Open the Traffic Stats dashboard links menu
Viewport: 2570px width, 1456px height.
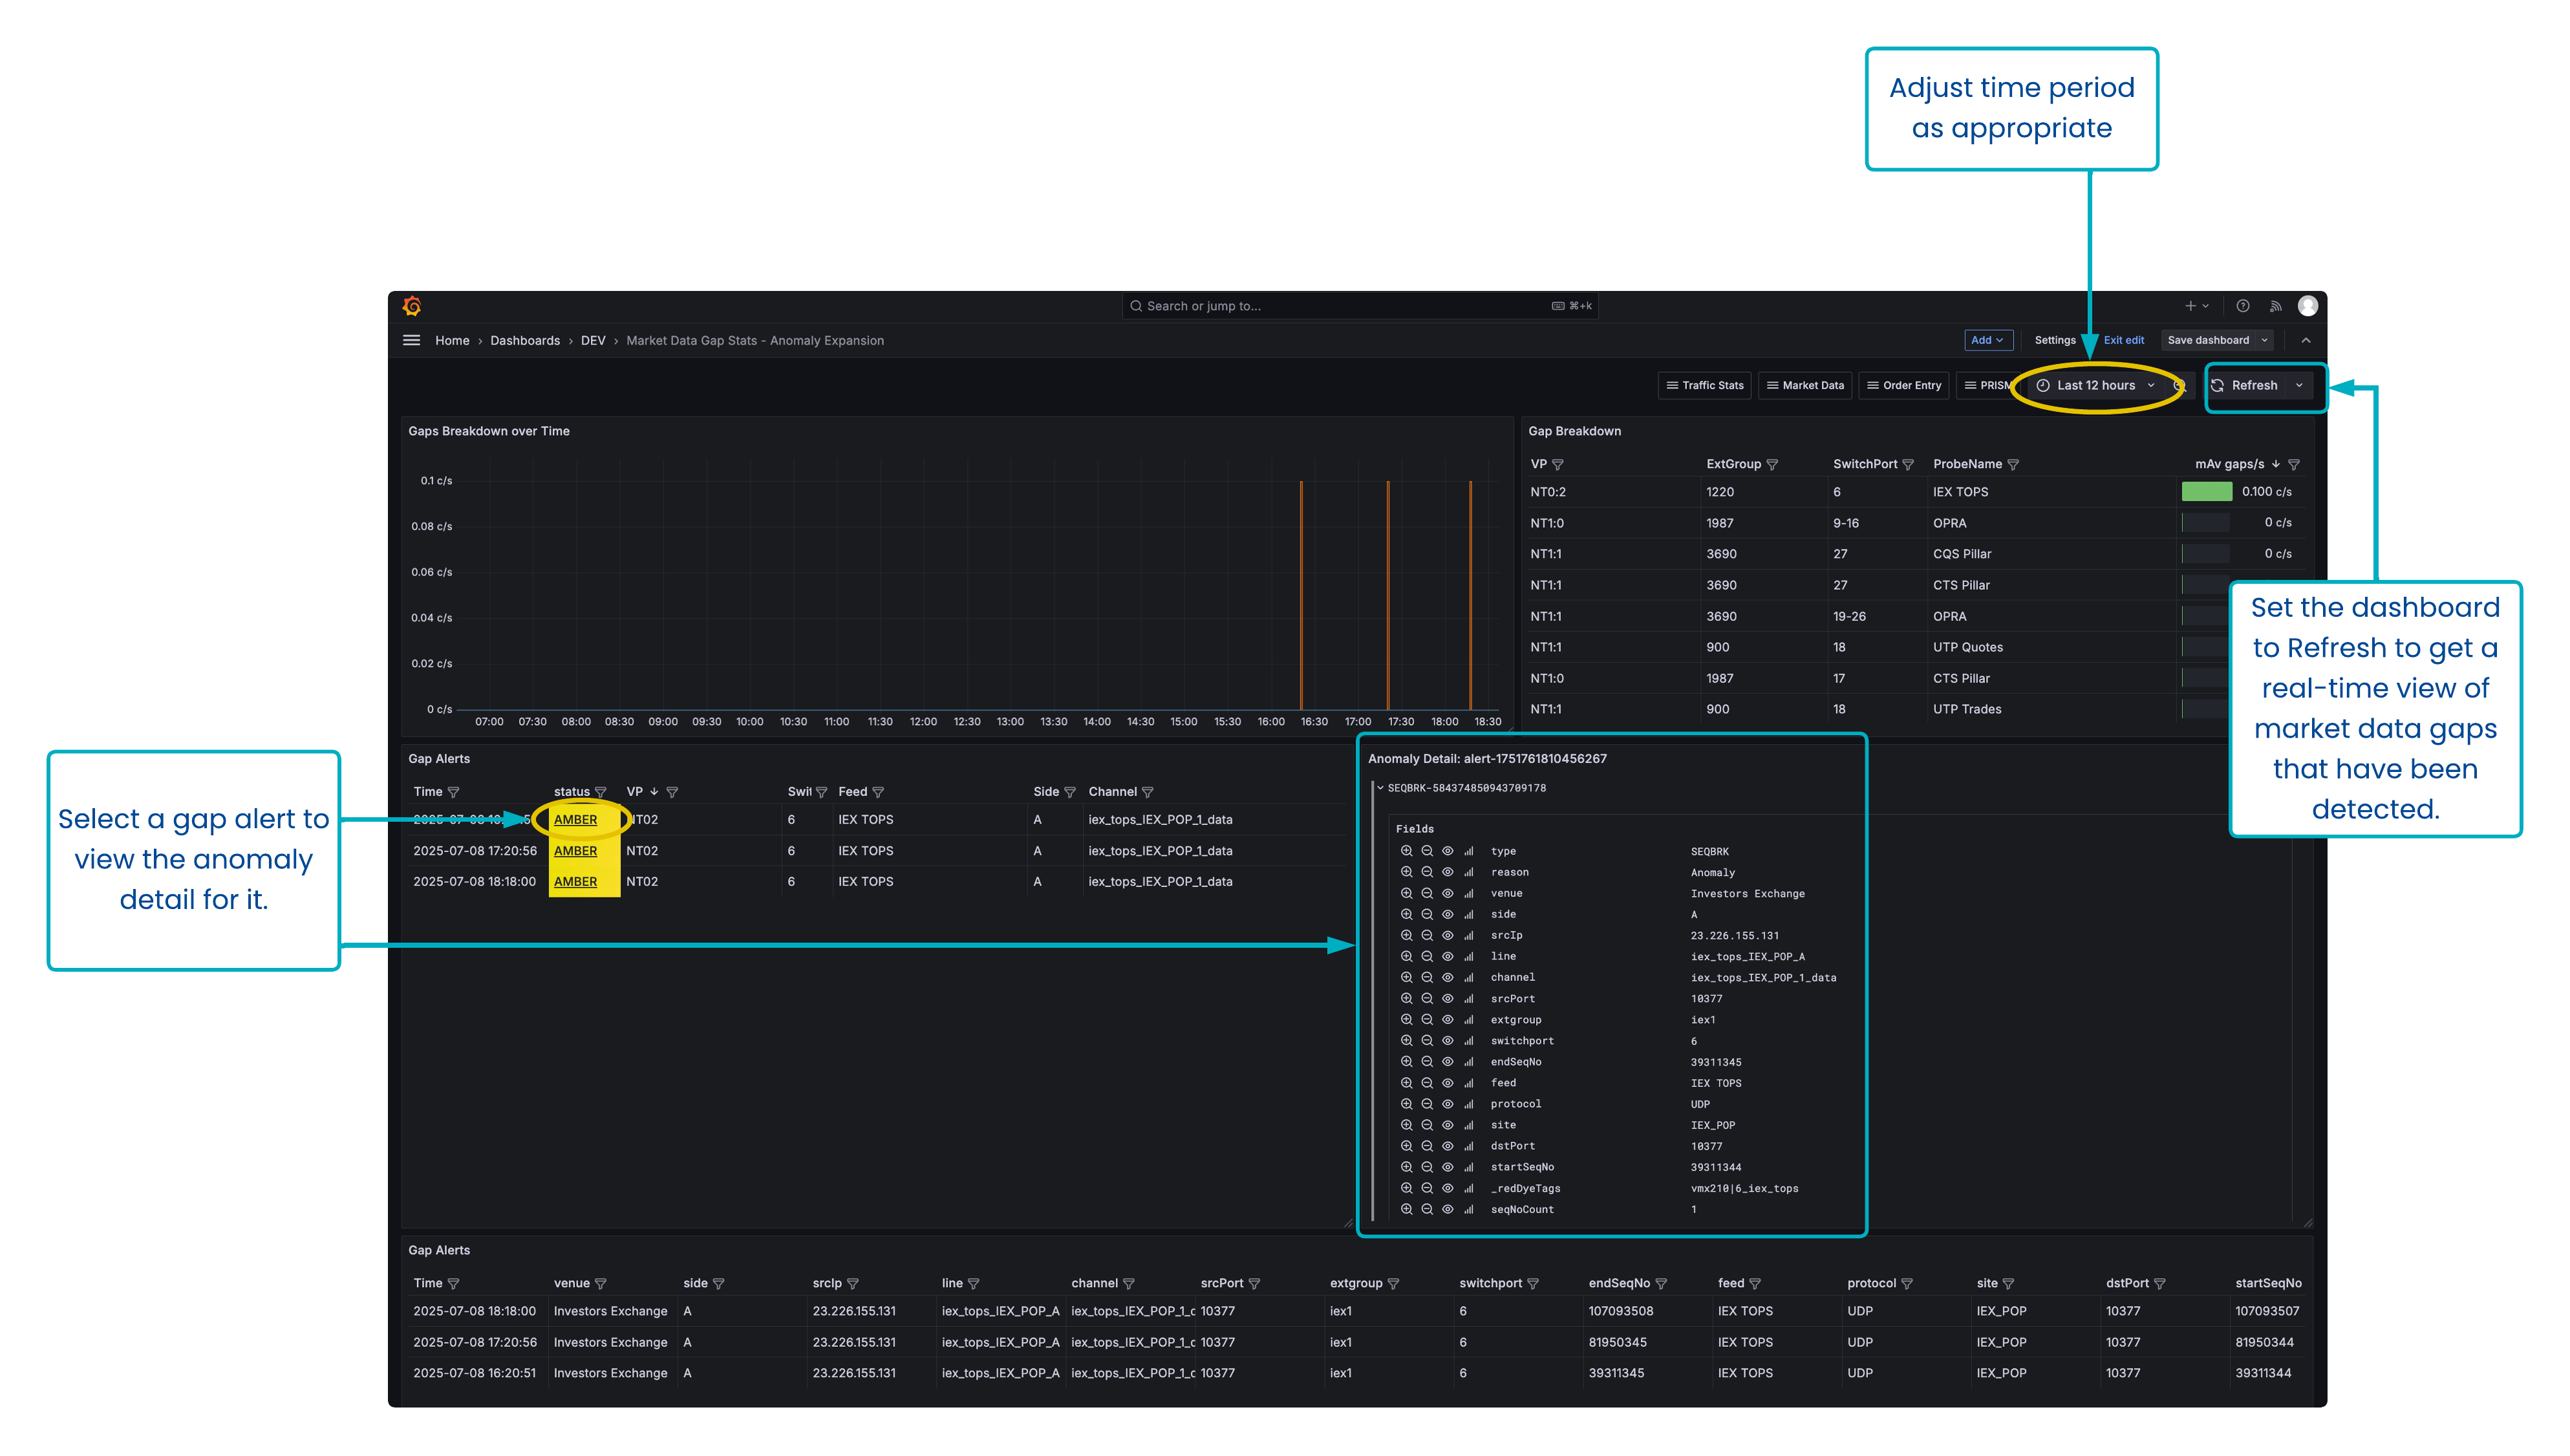[1704, 385]
